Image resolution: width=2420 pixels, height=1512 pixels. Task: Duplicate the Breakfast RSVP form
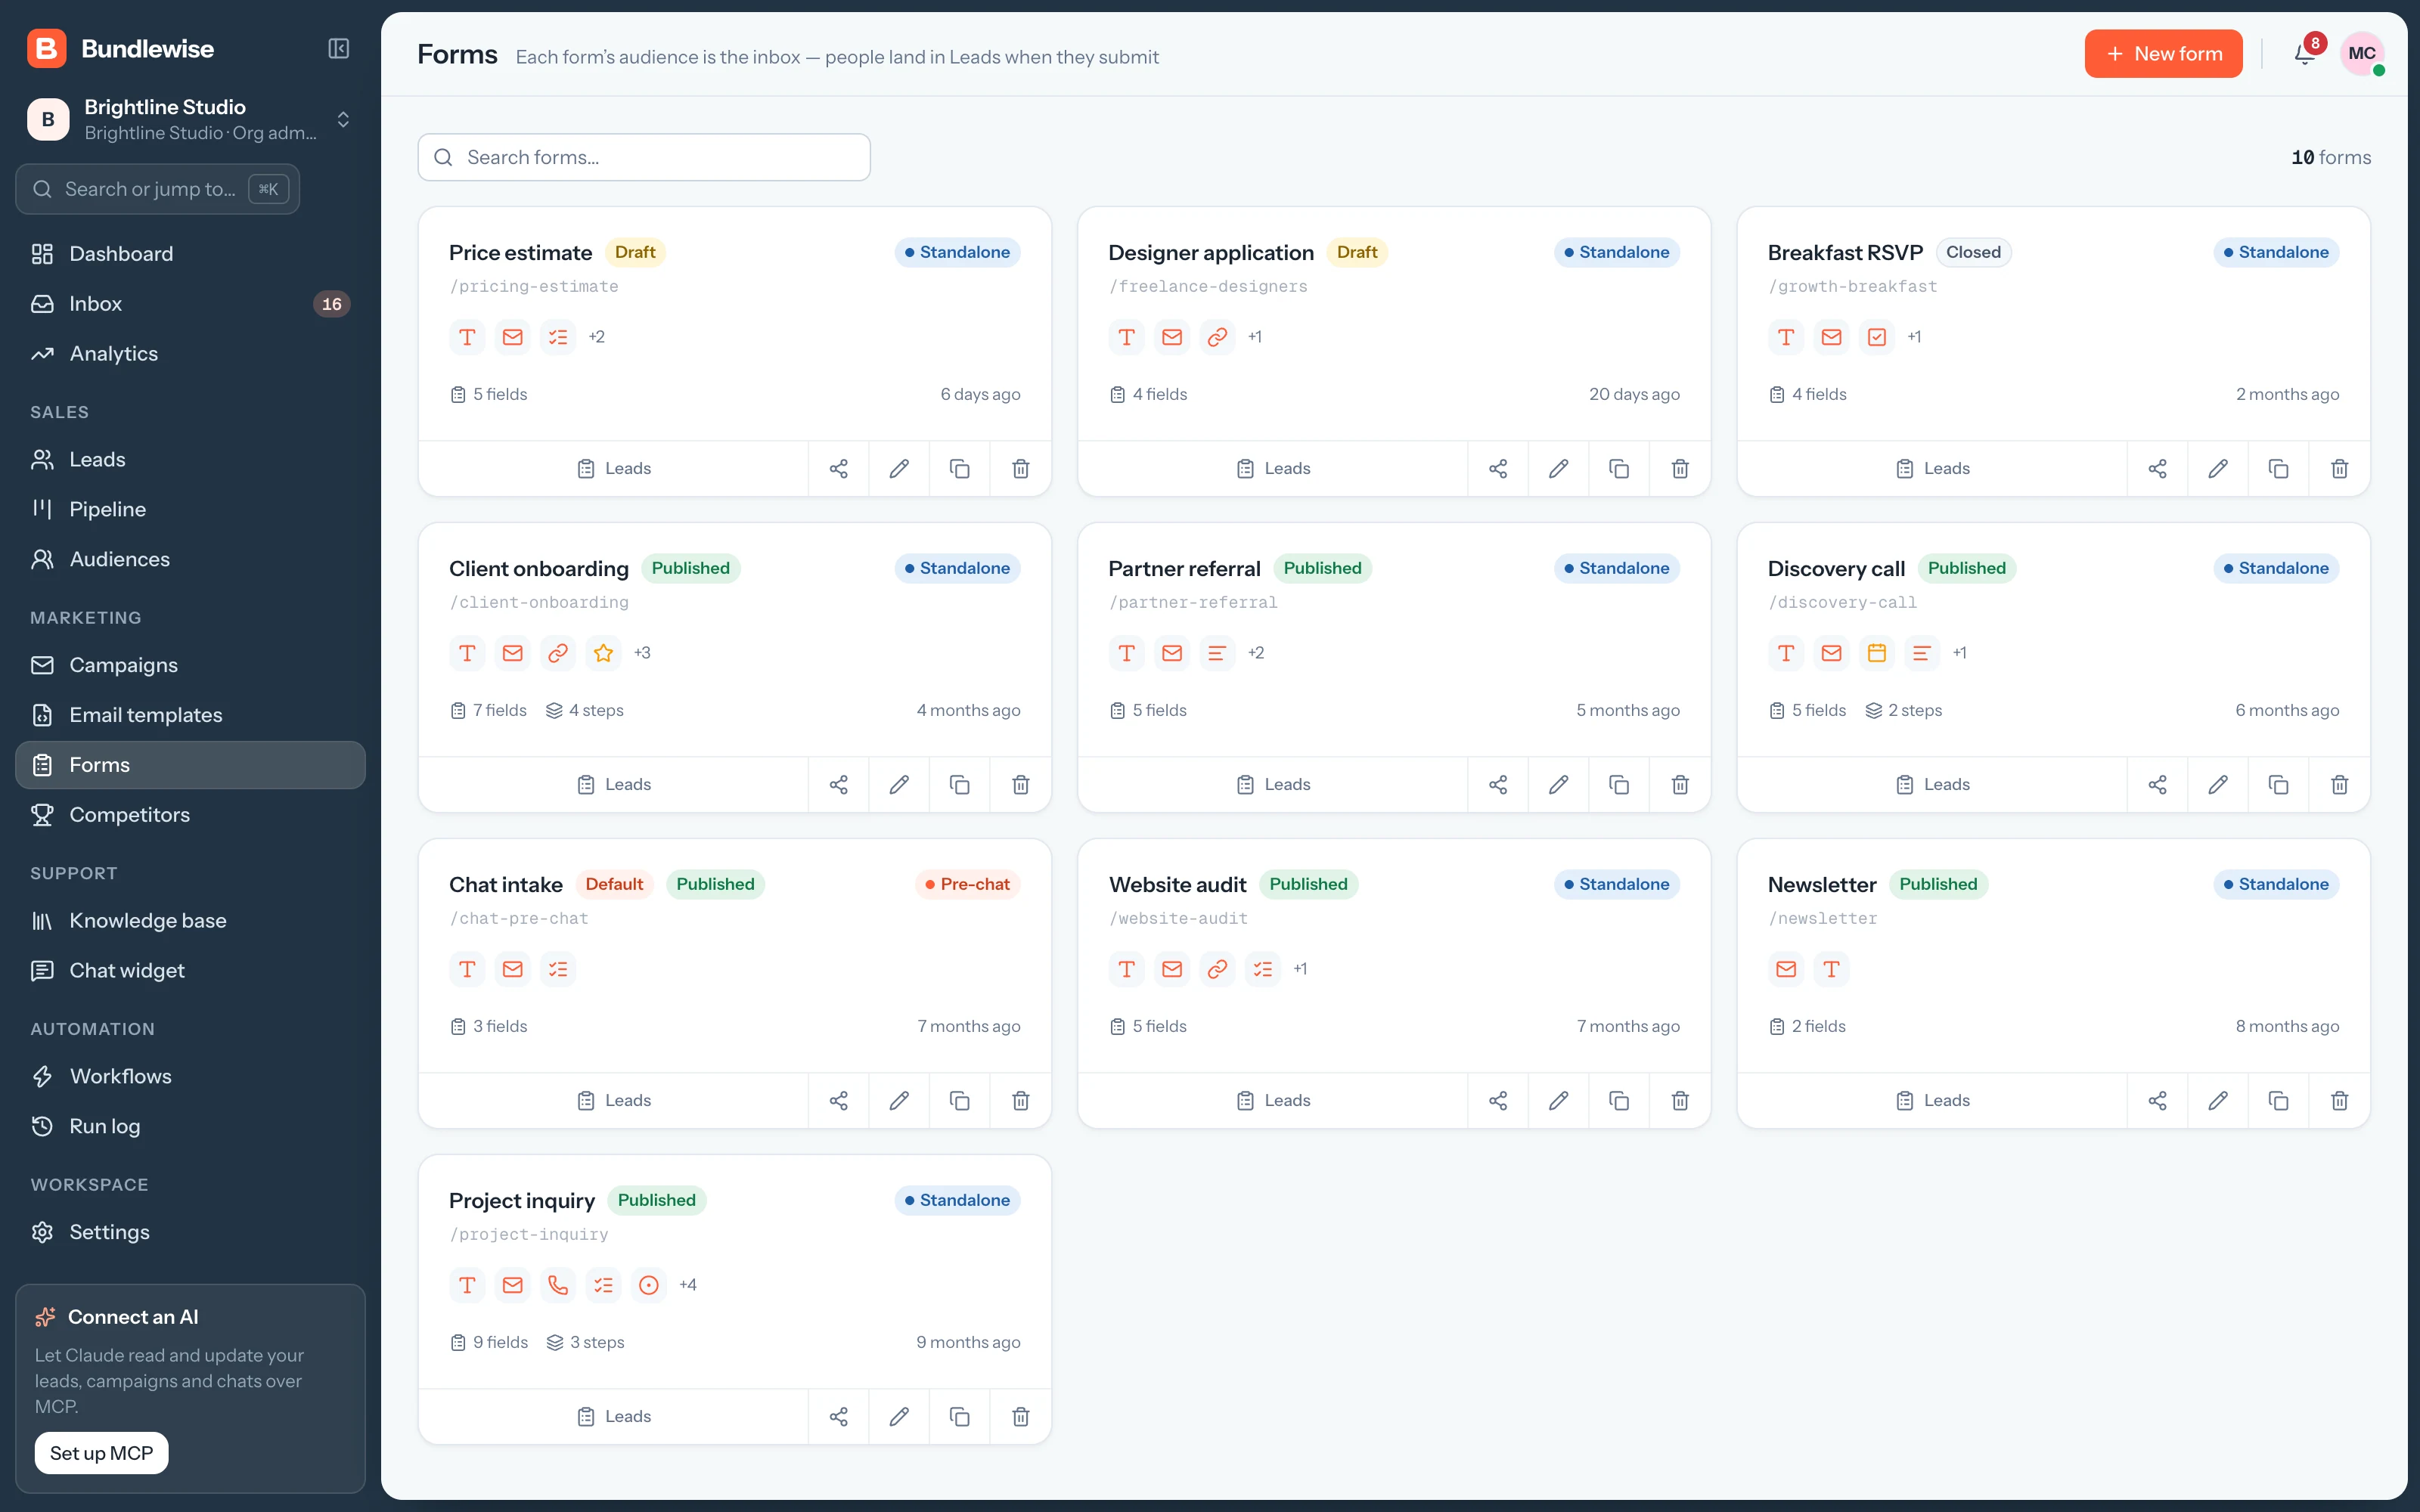[2278, 468]
